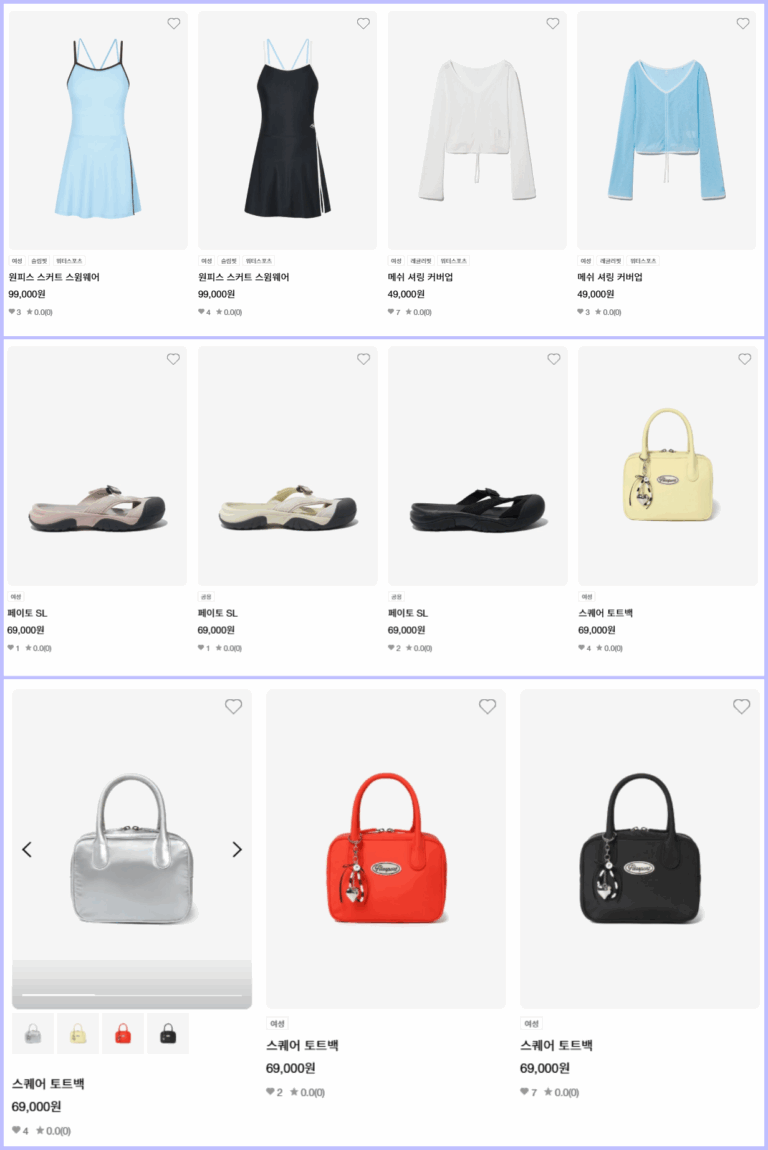Favorite the light blue swim dress
This screenshot has width=768, height=1150.
click(174, 23)
